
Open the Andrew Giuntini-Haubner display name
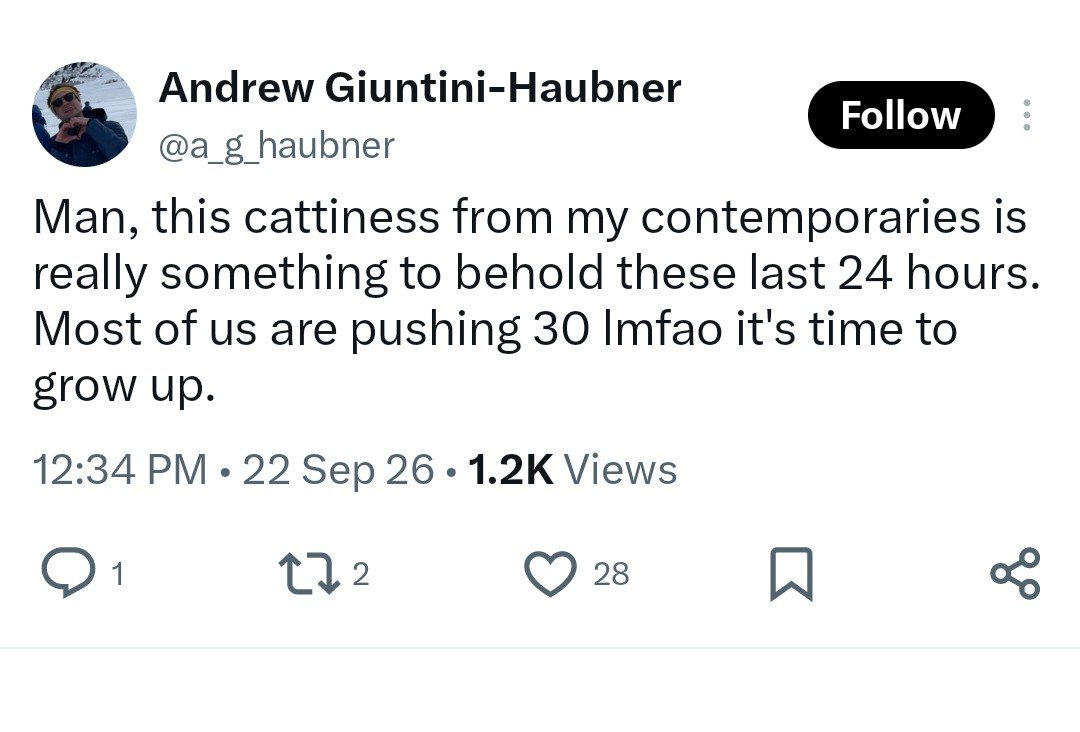tap(420, 87)
